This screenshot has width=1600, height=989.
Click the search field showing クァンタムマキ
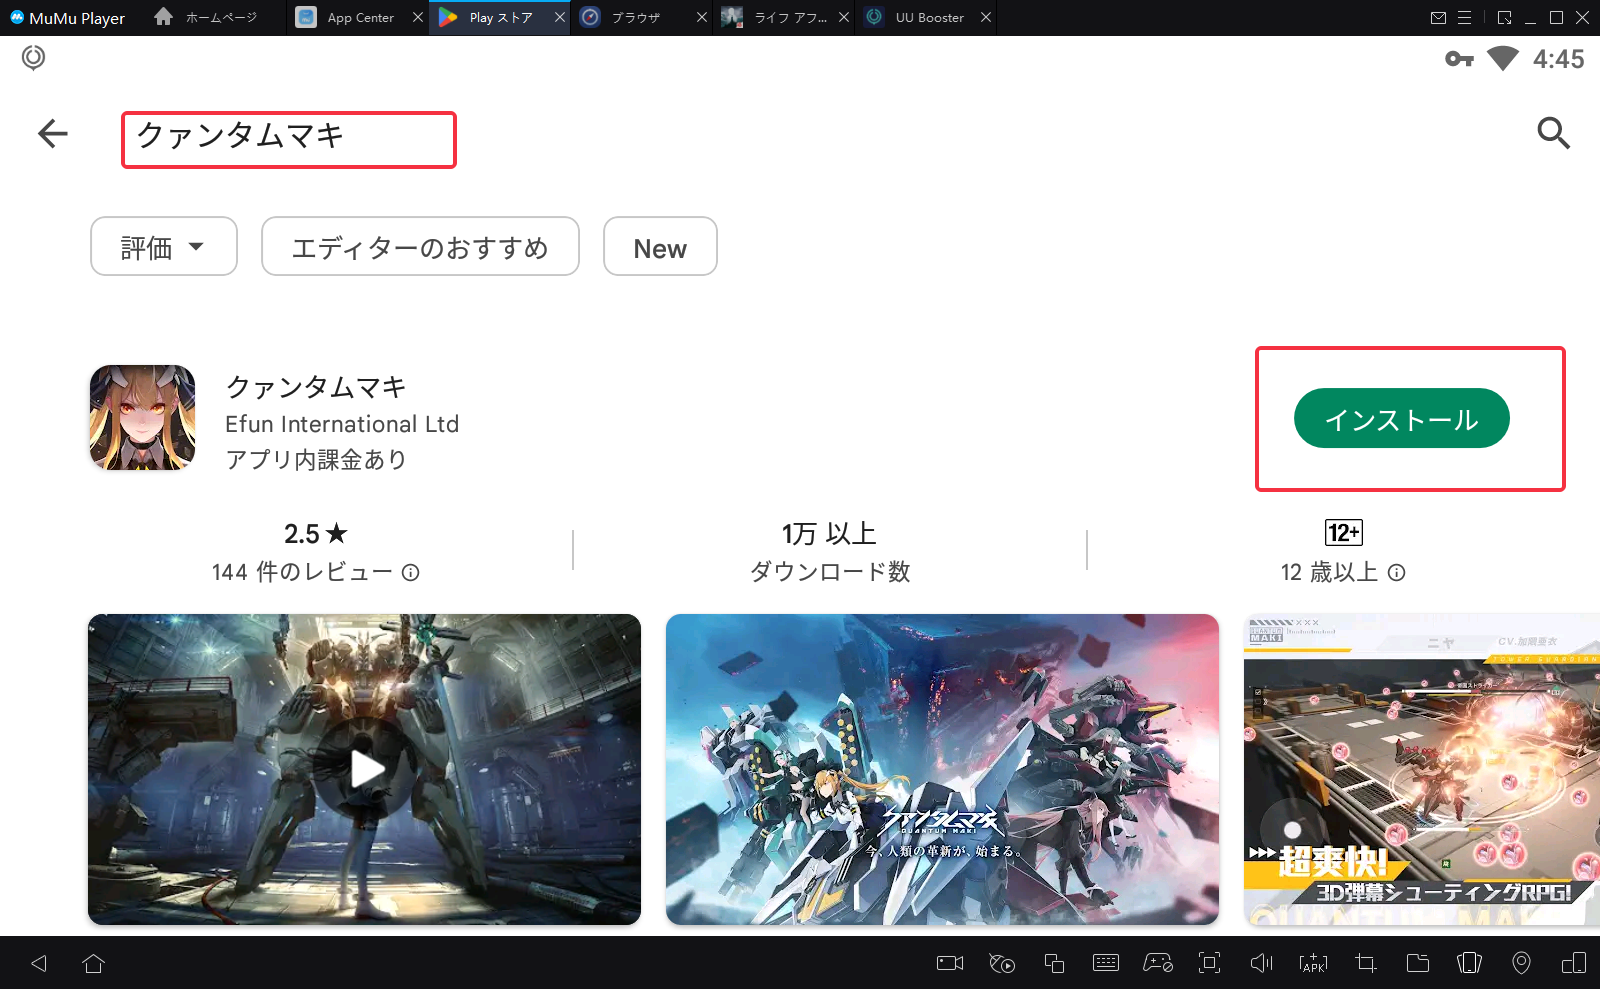(289, 140)
